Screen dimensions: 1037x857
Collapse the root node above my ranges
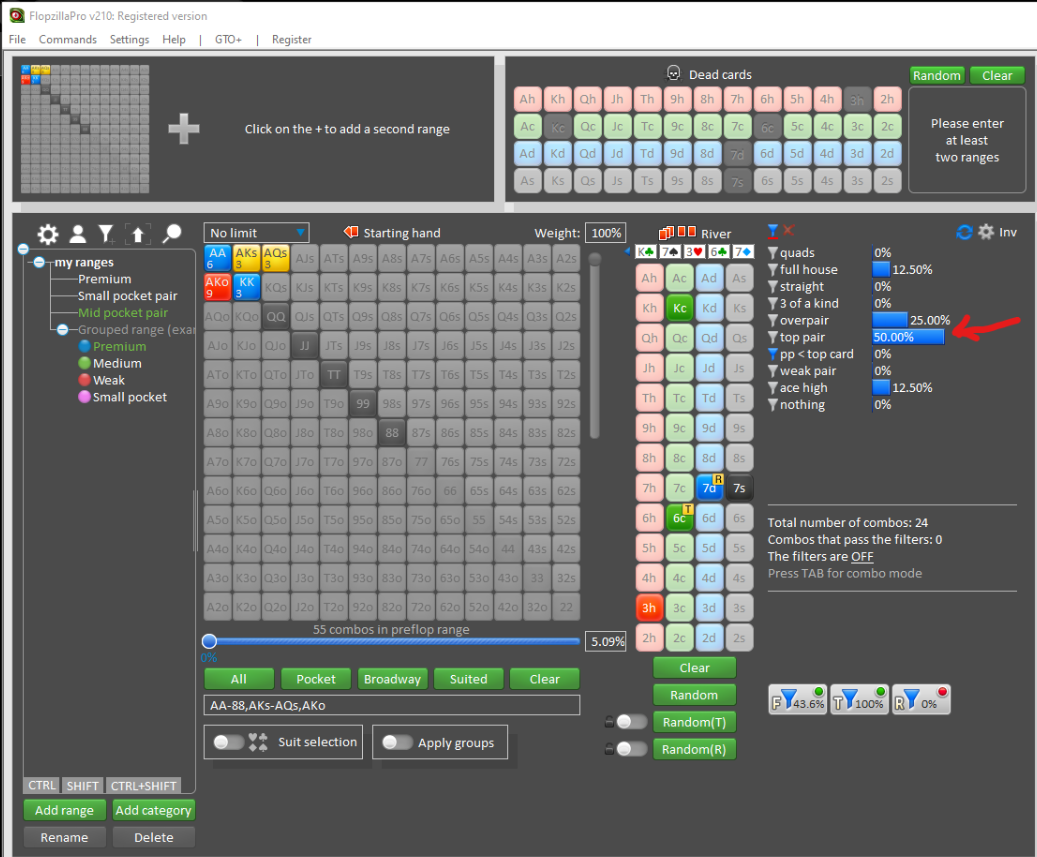point(23,249)
